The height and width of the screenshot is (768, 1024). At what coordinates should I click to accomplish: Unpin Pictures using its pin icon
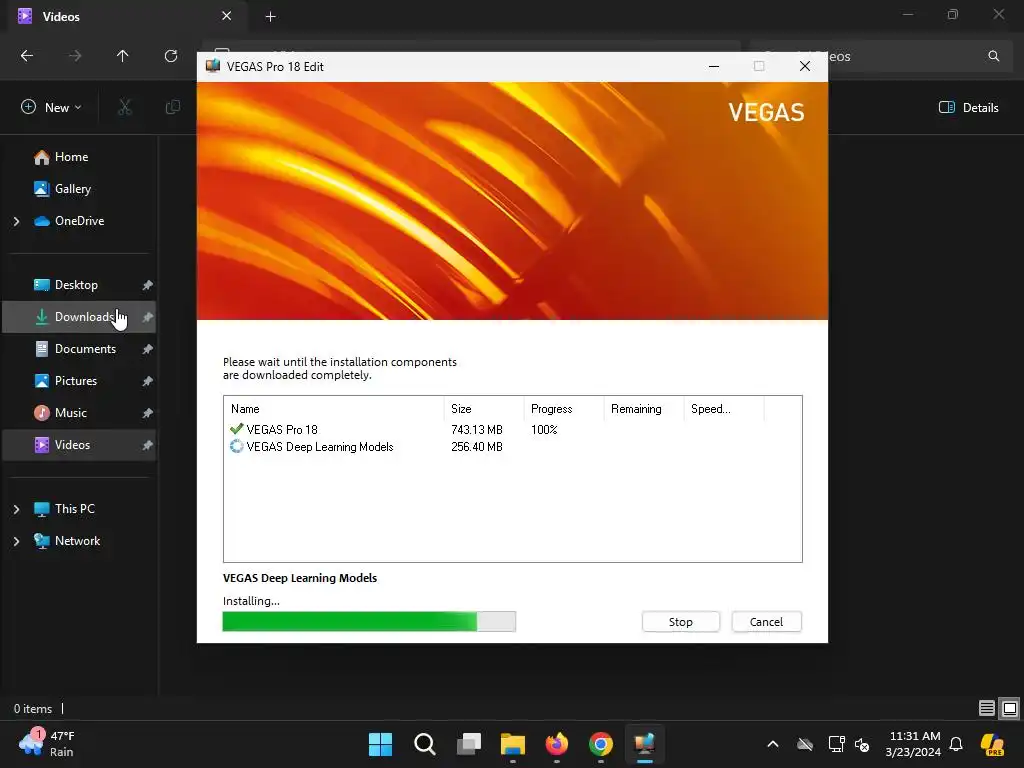coord(148,381)
